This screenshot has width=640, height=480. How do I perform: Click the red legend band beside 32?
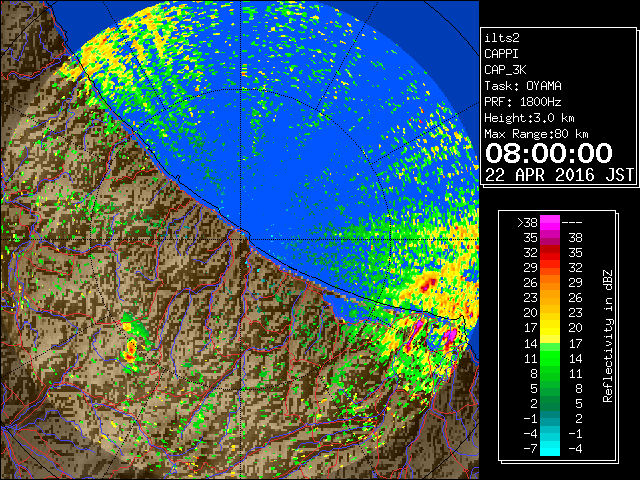click(x=550, y=252)
